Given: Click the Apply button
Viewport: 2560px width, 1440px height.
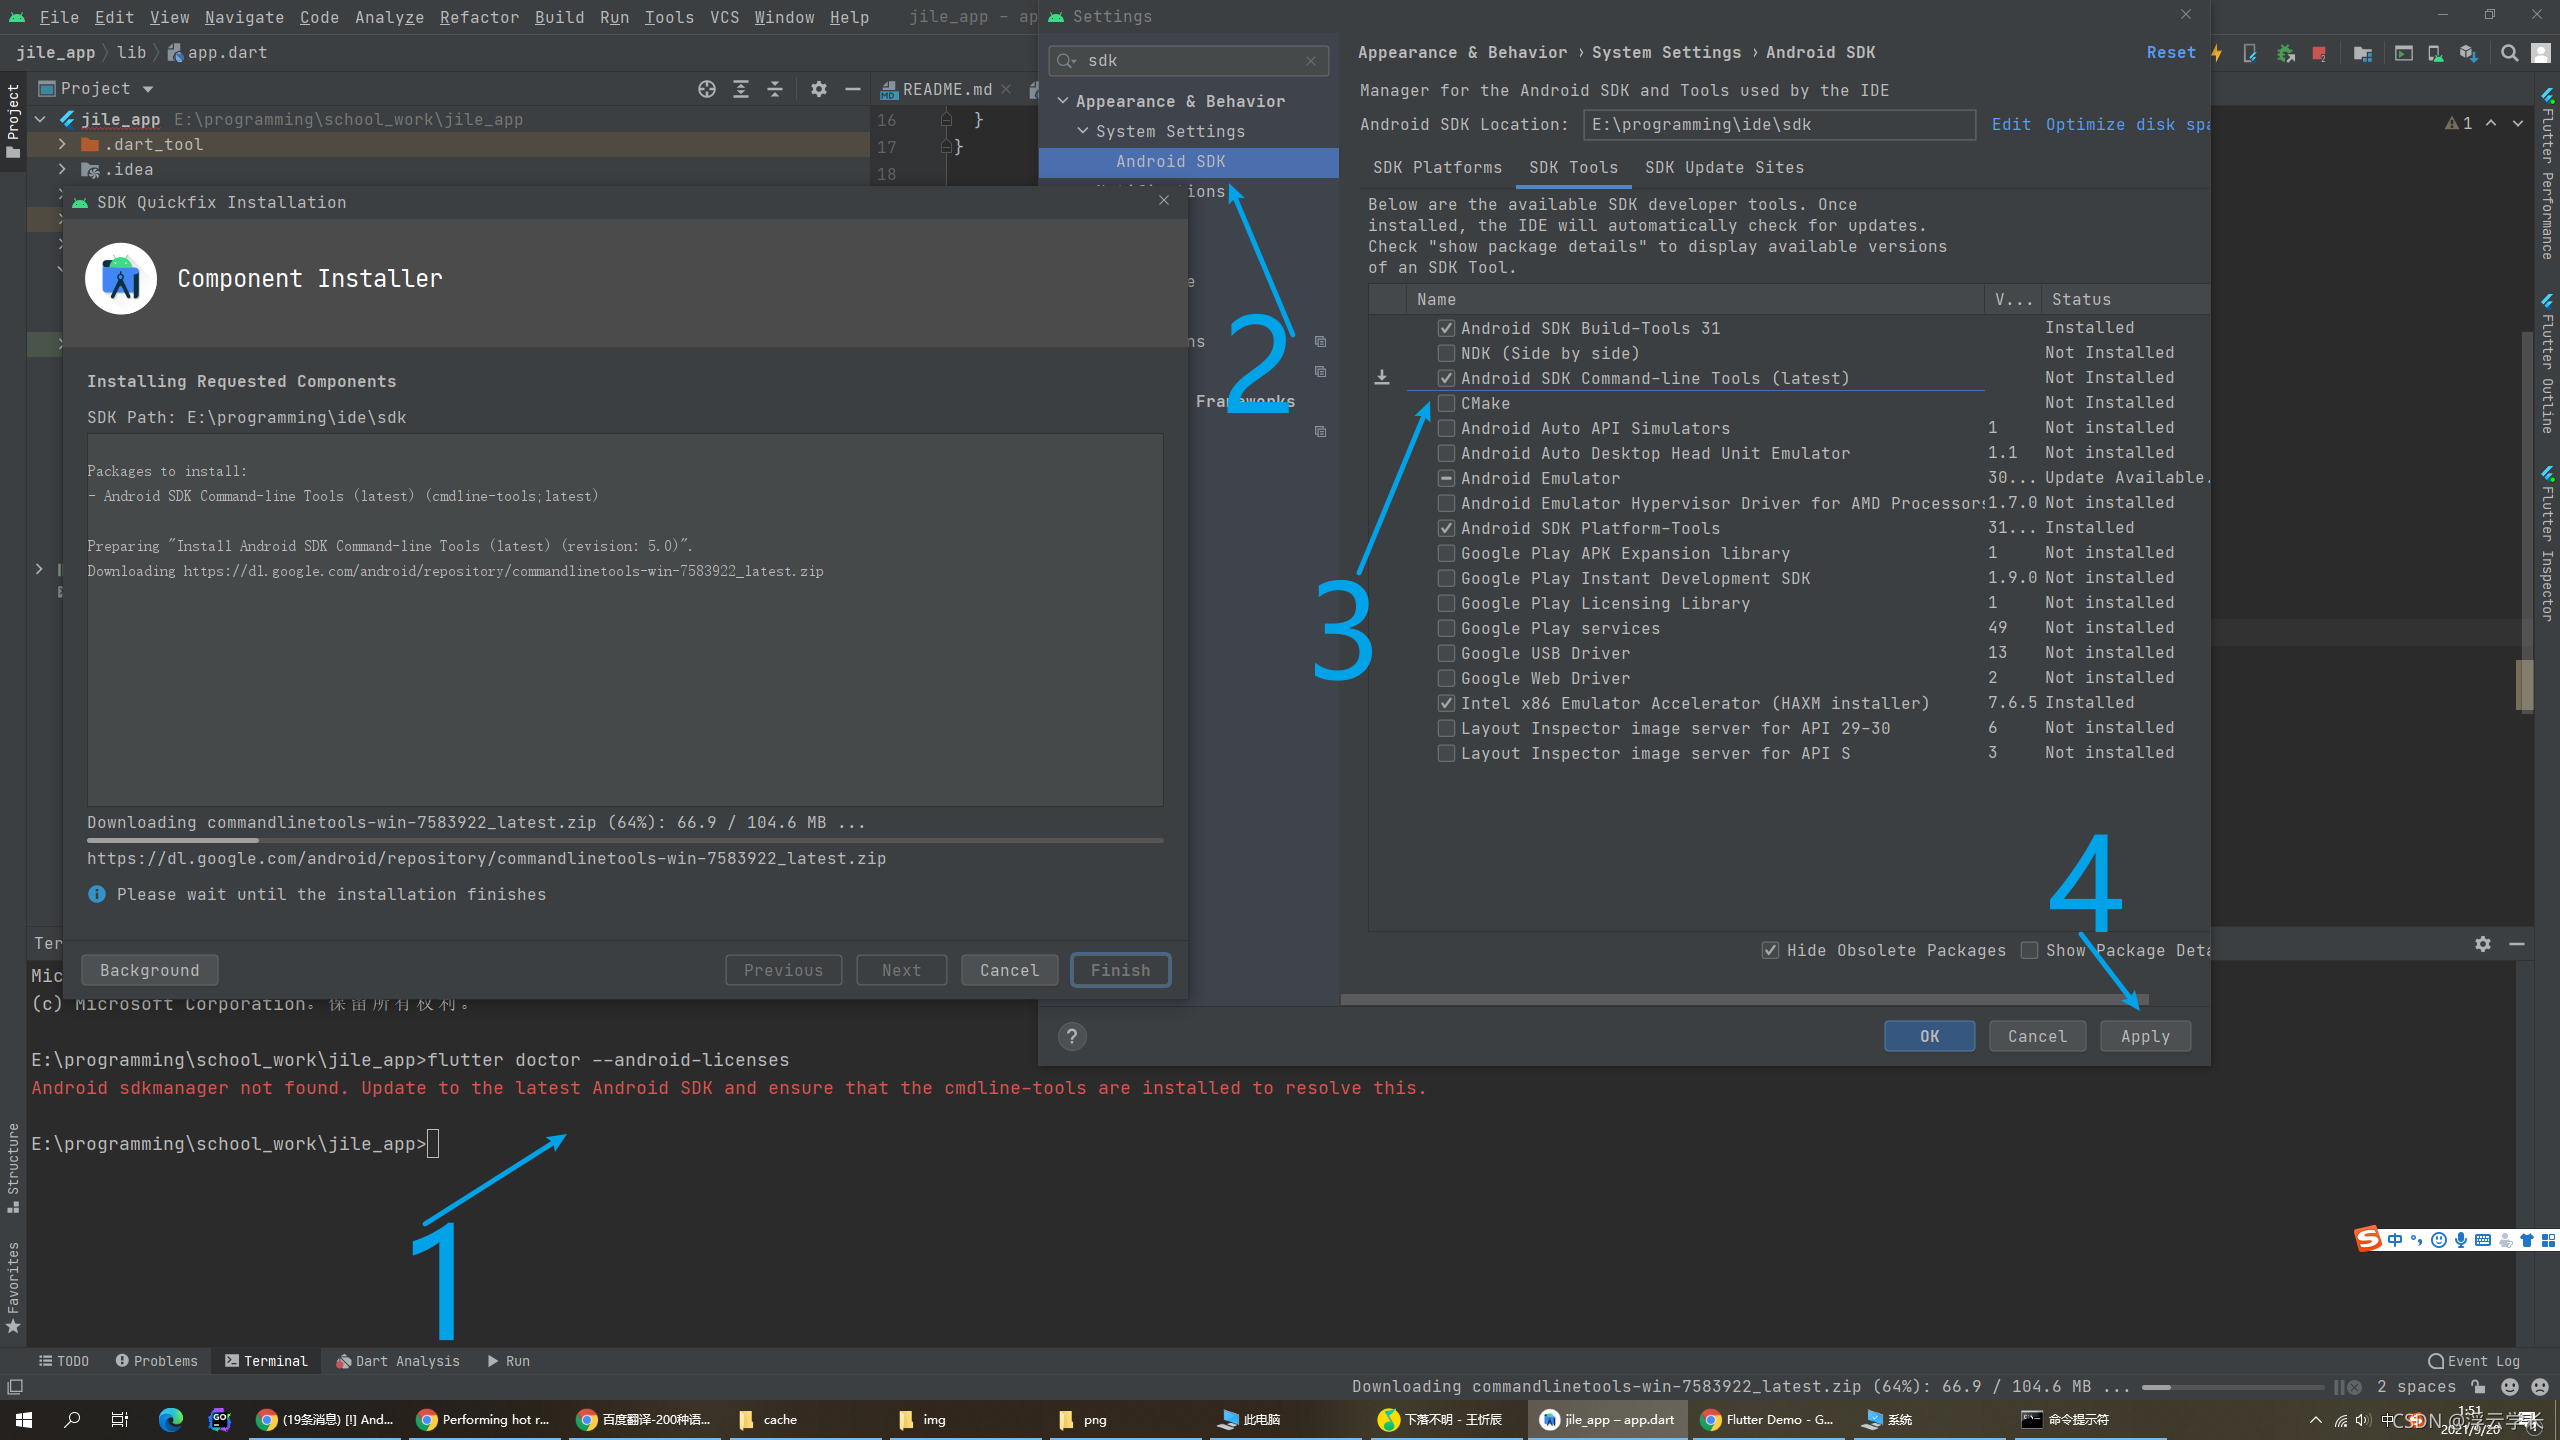Looking at the screenshot, I should (2145, 1036).
